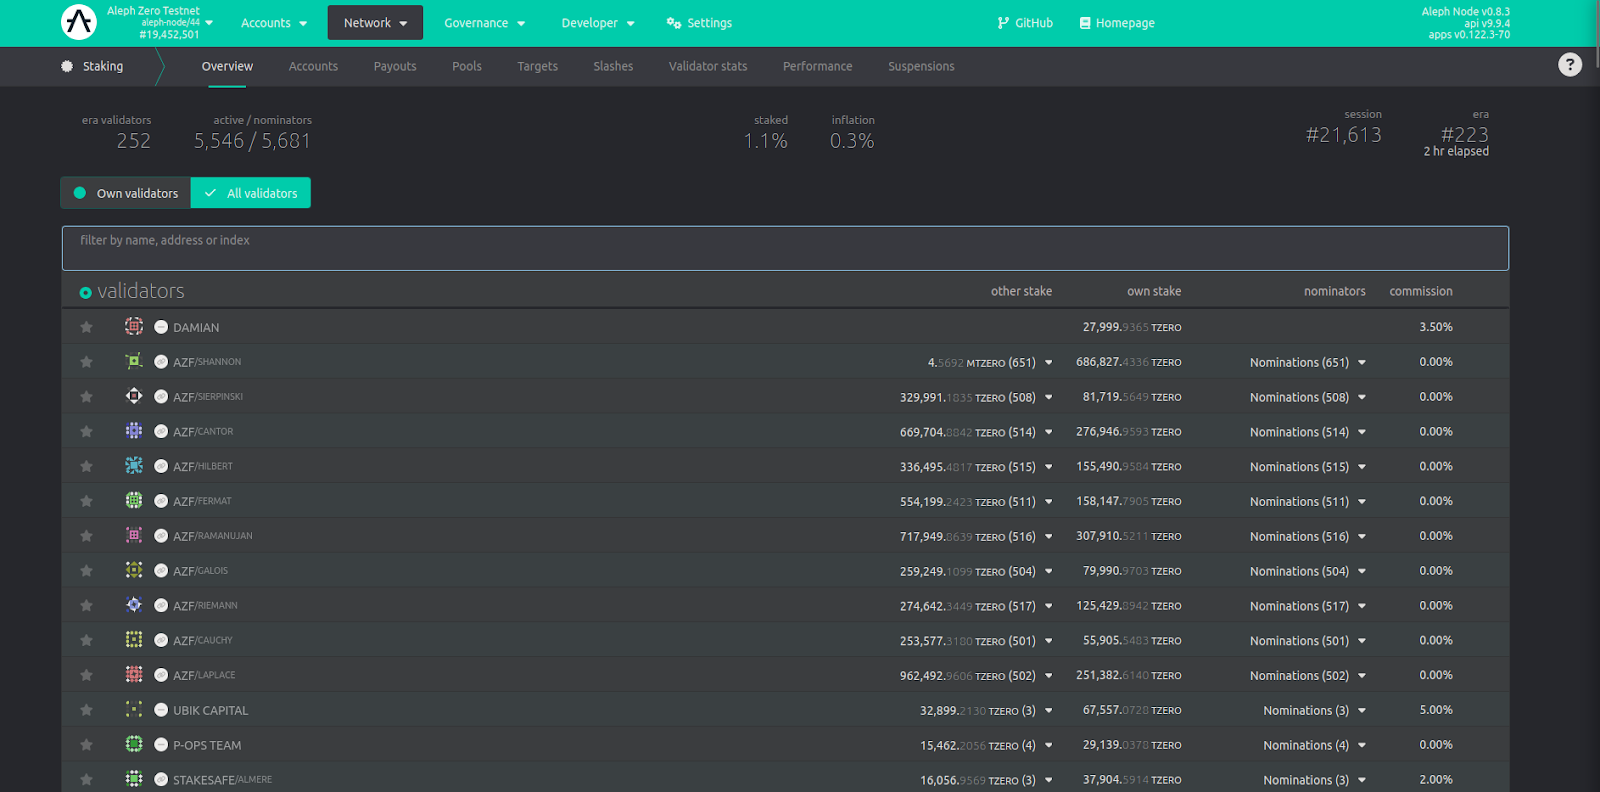Screen dimensions: 1600x792
Task: Open the GitHub link
Action: [1025, 23]
